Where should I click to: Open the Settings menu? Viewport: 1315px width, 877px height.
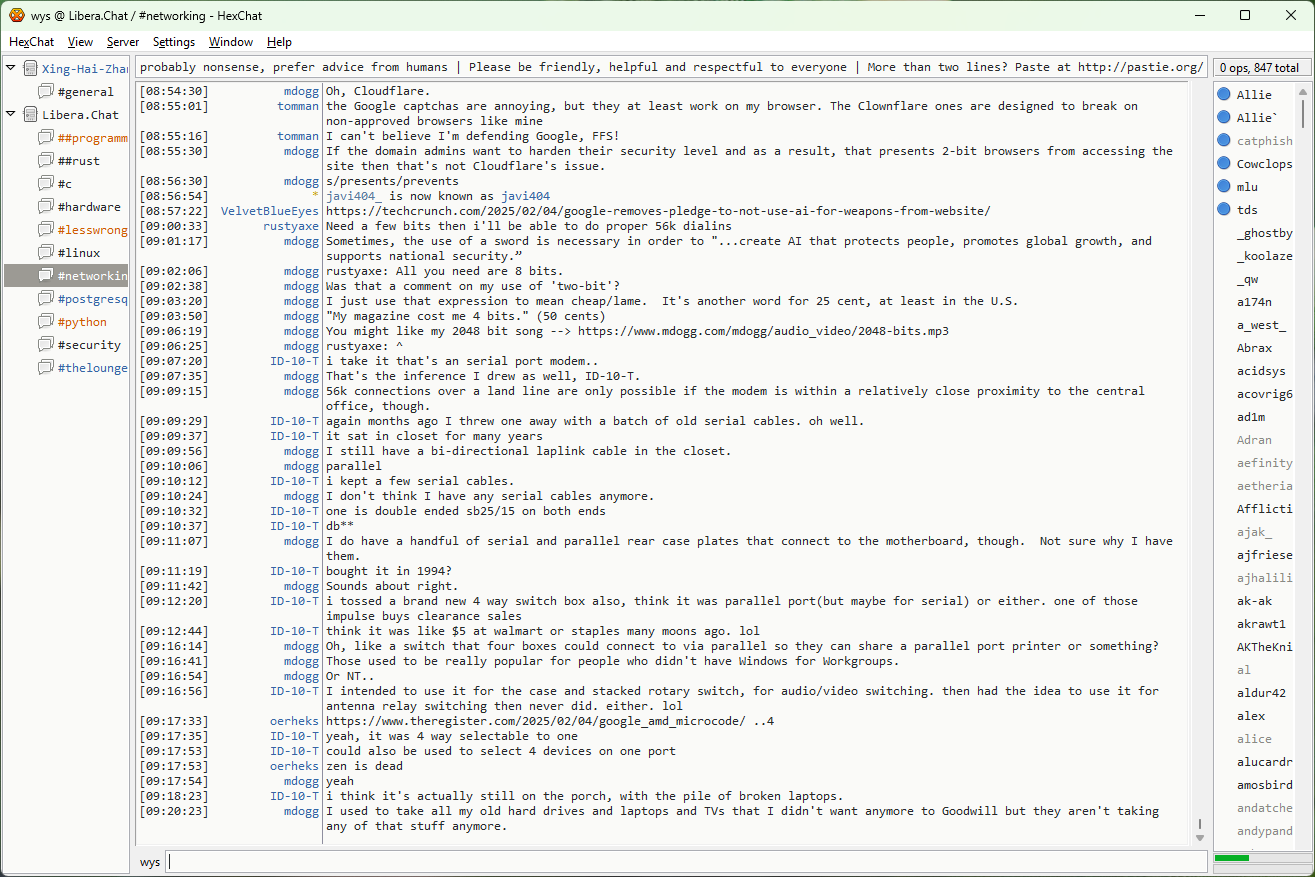point(174,42)
